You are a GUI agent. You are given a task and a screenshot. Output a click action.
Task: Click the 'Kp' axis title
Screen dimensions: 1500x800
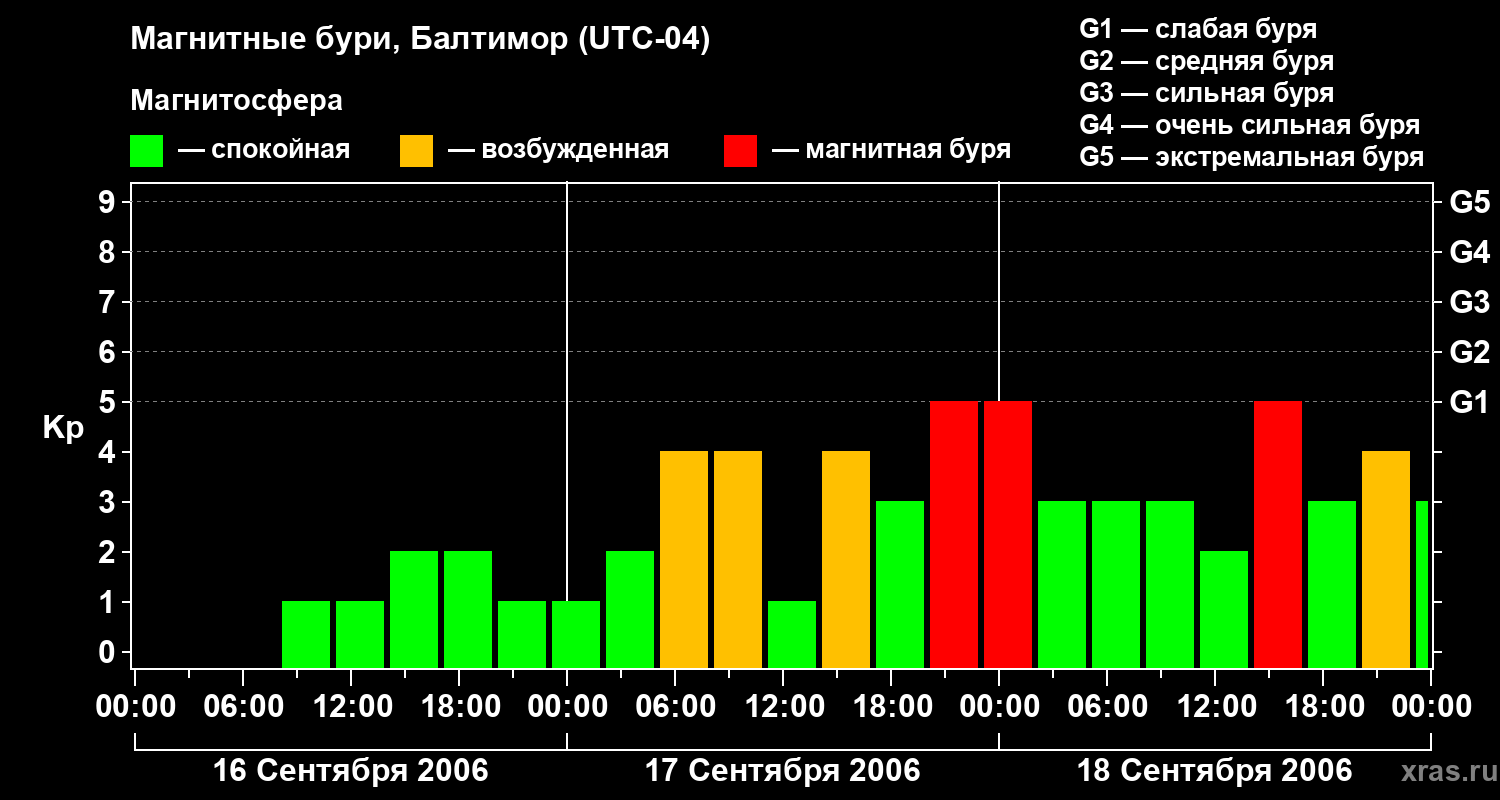[x=63, y=428]
